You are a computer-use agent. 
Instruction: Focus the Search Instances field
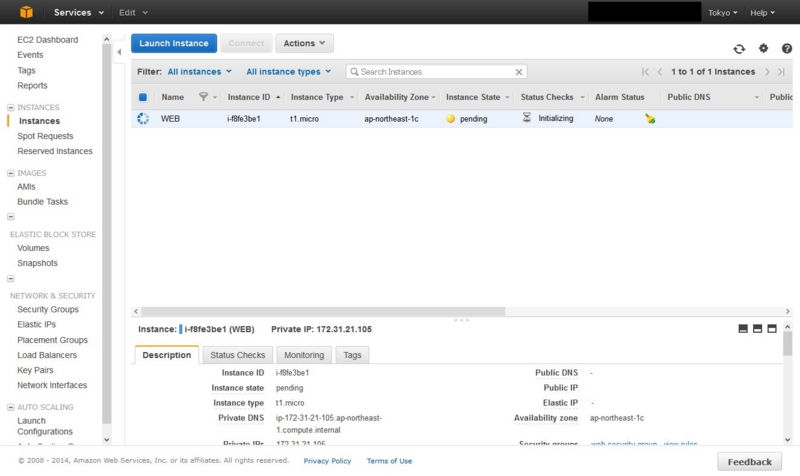point(436,72)
